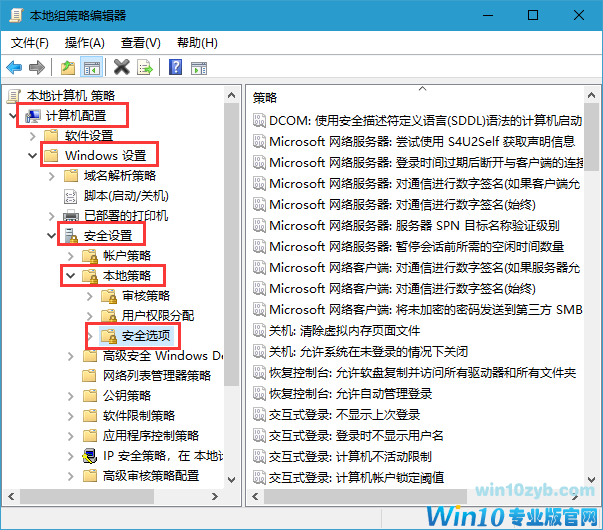The width and height of the screenshot is (603, 530).
Task: Expand the 域名解析策略 node
Action: point(52,176)
